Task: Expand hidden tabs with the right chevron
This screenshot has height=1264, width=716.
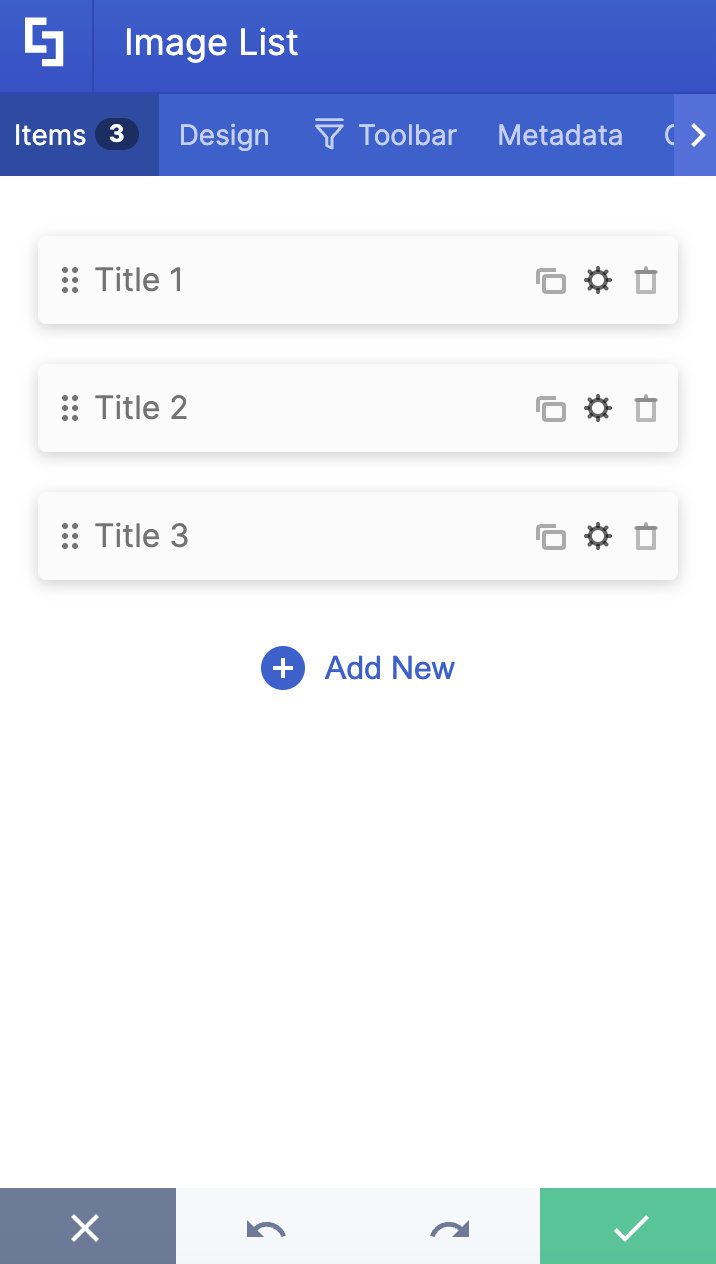Action: (x=698, y=134)
